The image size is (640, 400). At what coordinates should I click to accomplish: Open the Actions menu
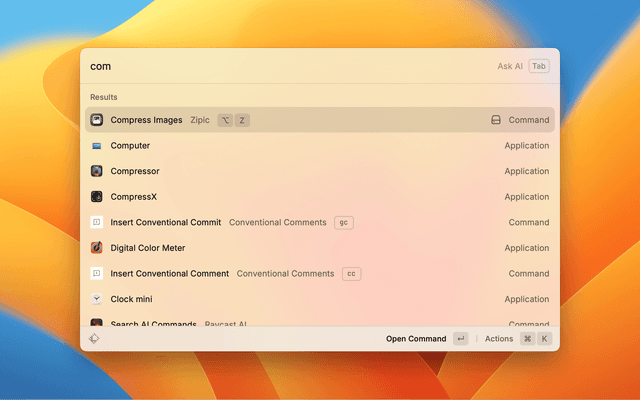point(499,339)
